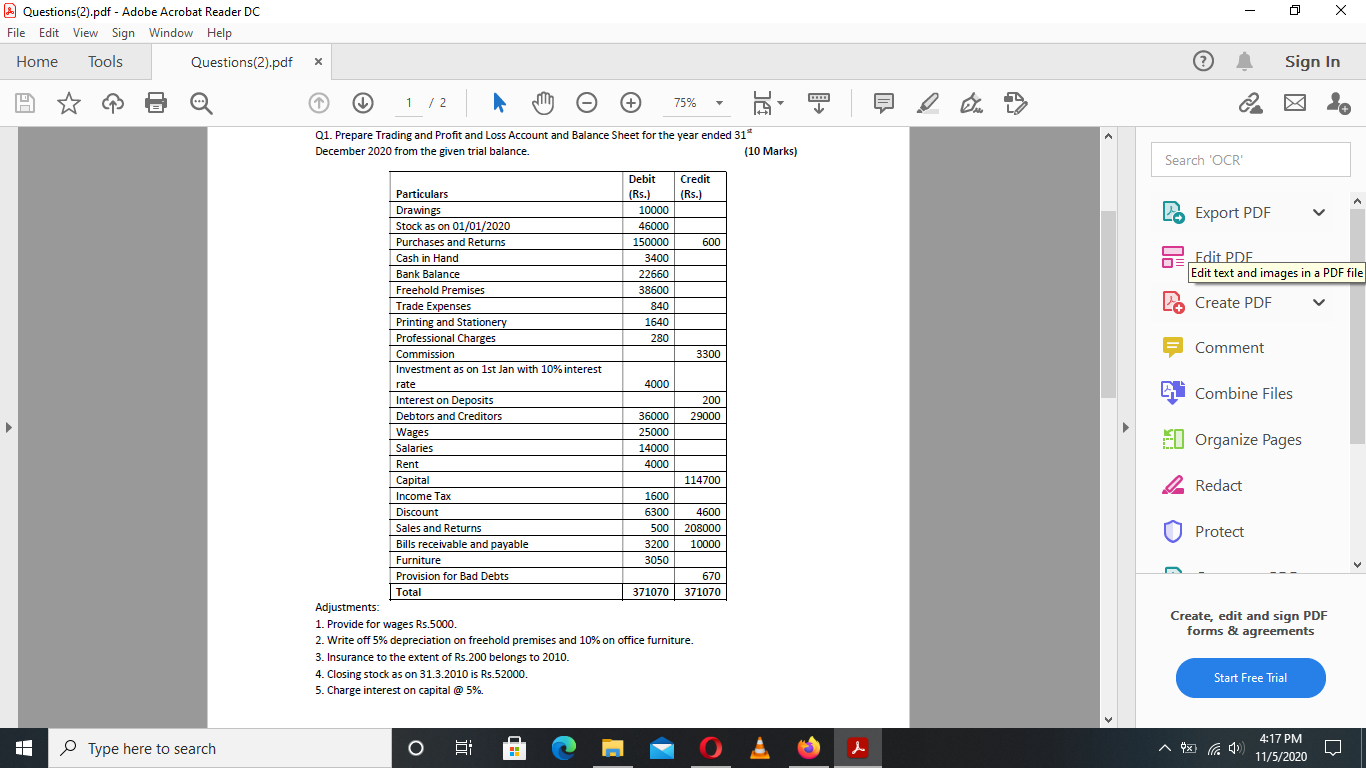Add the document to favorites with the star
The image size is (1366, 768).
68,103
